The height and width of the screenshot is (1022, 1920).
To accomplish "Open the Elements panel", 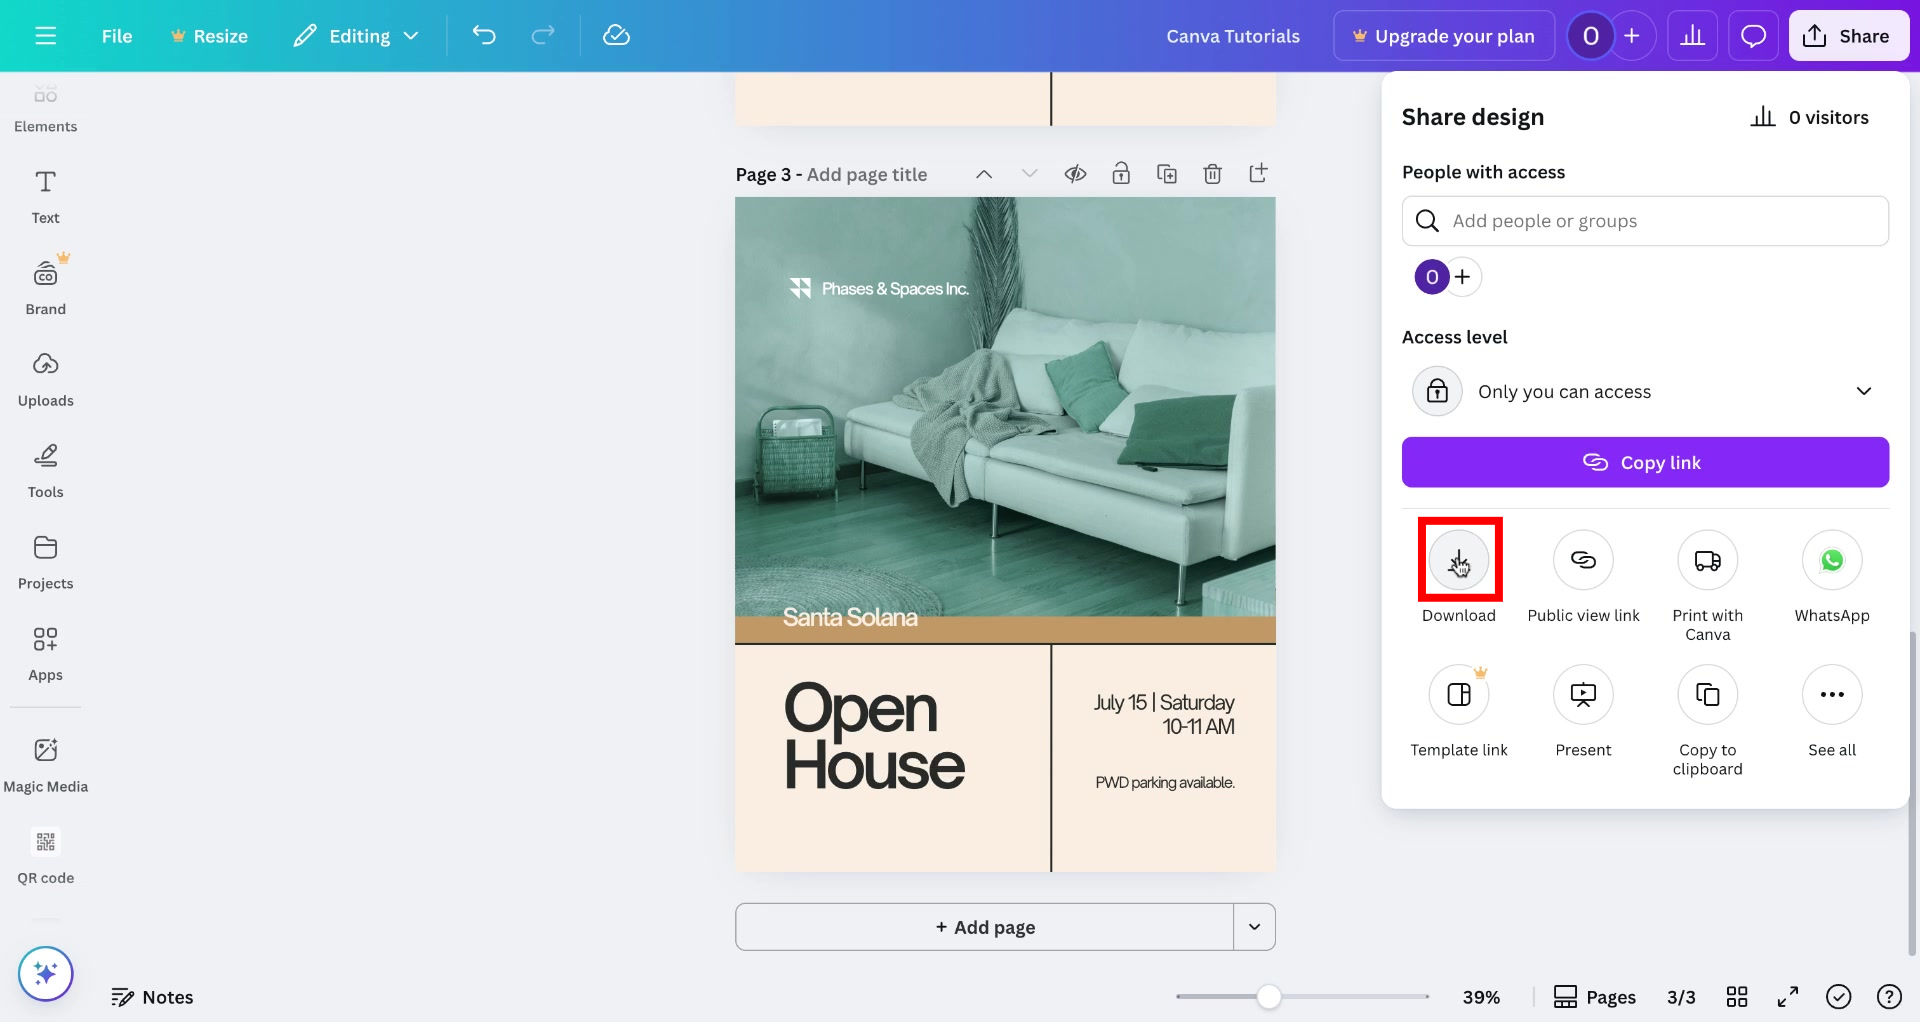I will pyautogui.click(x=45, y=106).
